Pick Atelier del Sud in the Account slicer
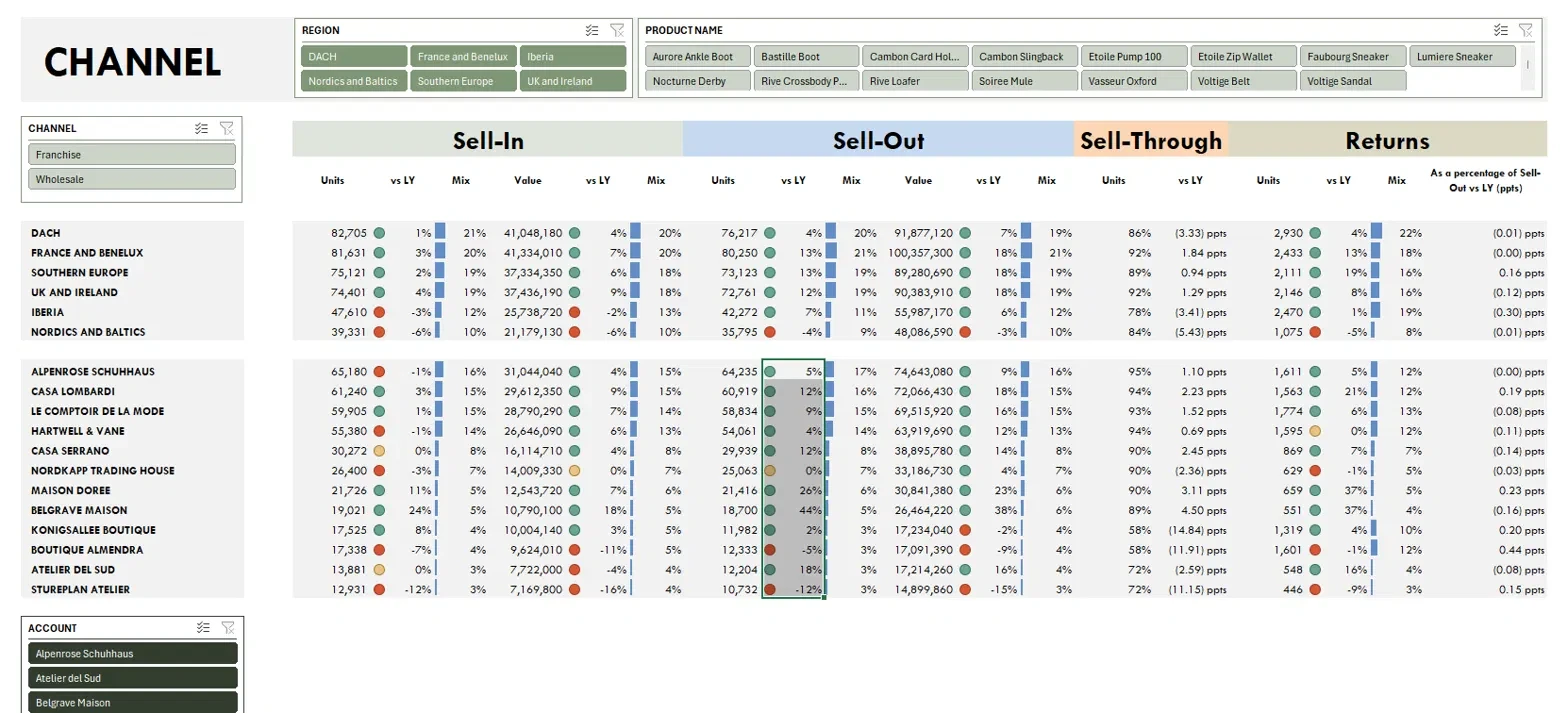The image size is (1568, 713). (x=133, y=678)
